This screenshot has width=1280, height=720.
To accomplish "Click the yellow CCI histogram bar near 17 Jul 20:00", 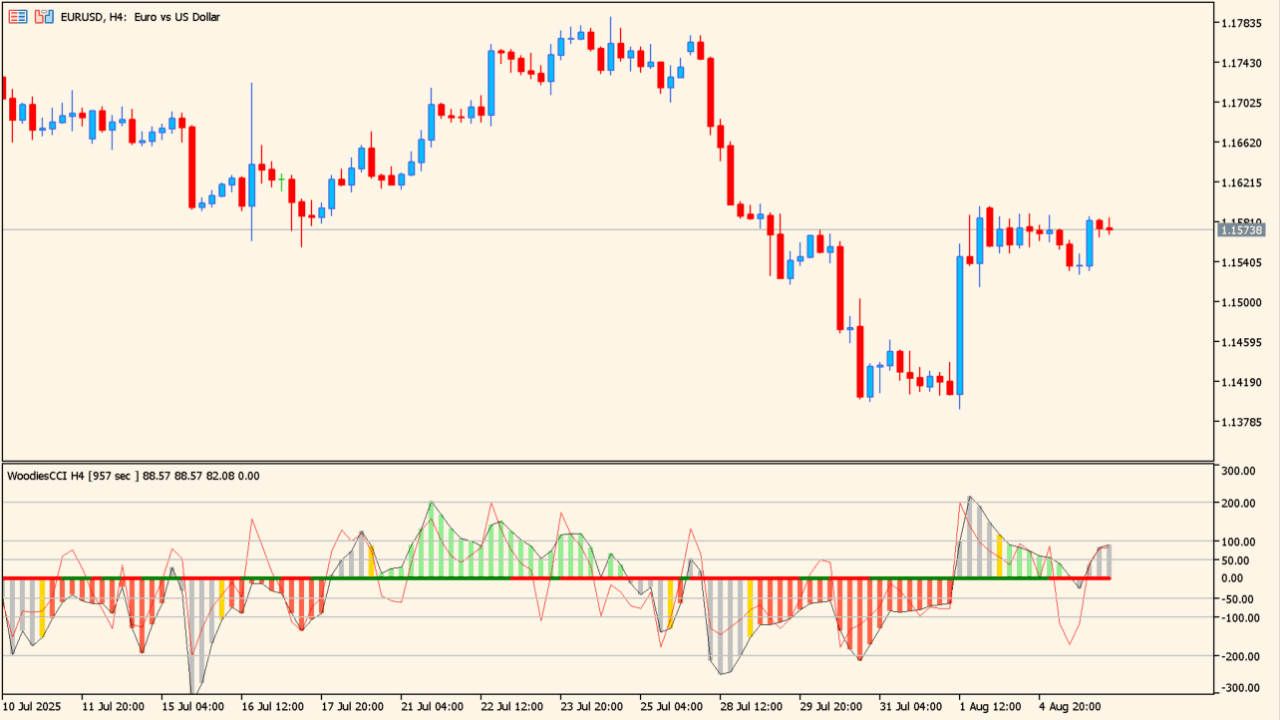I will pyautogui.click(x=371, y=562).
